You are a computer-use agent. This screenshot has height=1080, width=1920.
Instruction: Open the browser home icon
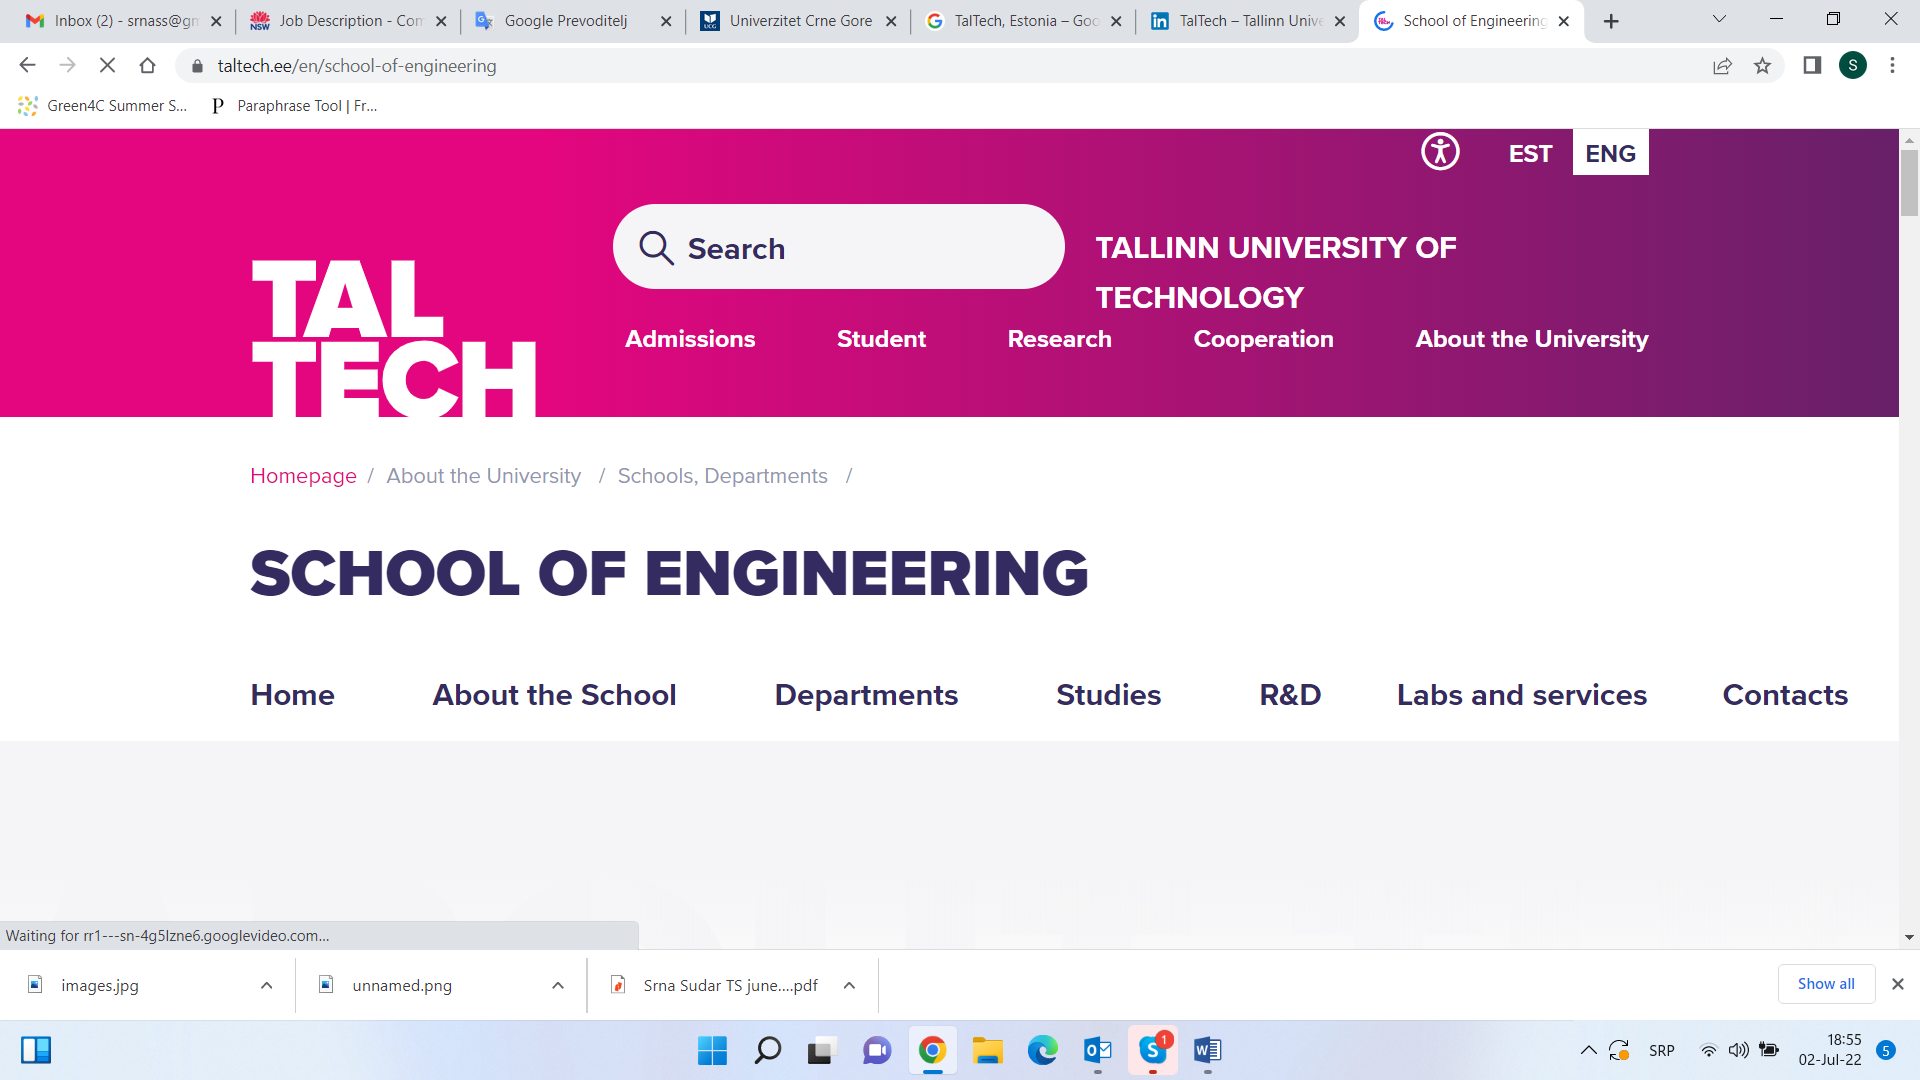click(x=147, y=65)
